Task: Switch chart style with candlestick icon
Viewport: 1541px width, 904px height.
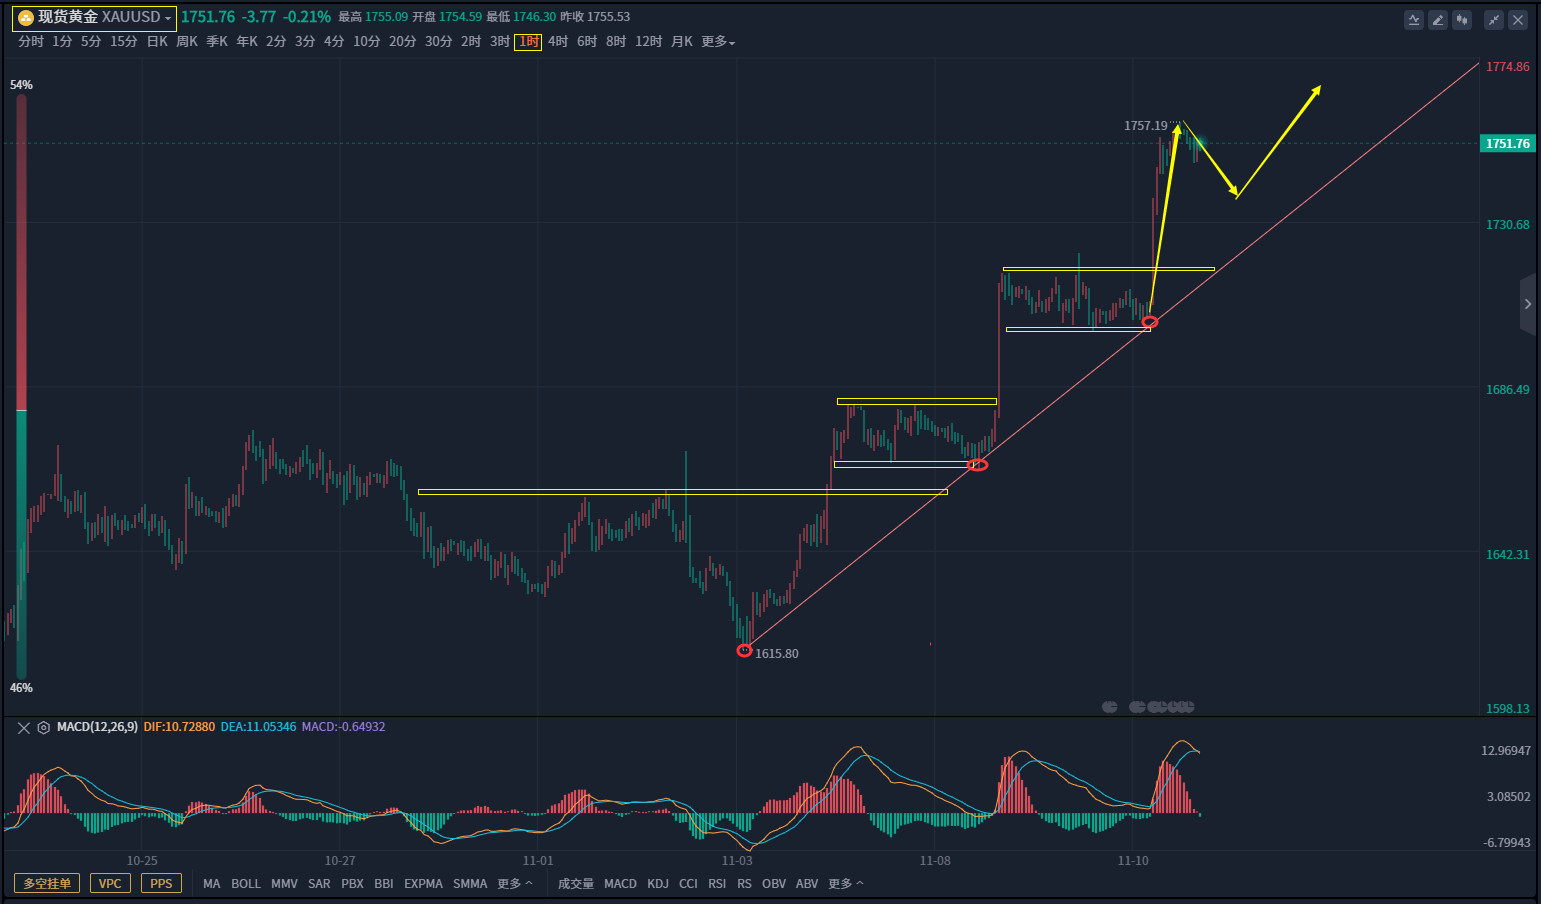Action: pos(1462,19)
